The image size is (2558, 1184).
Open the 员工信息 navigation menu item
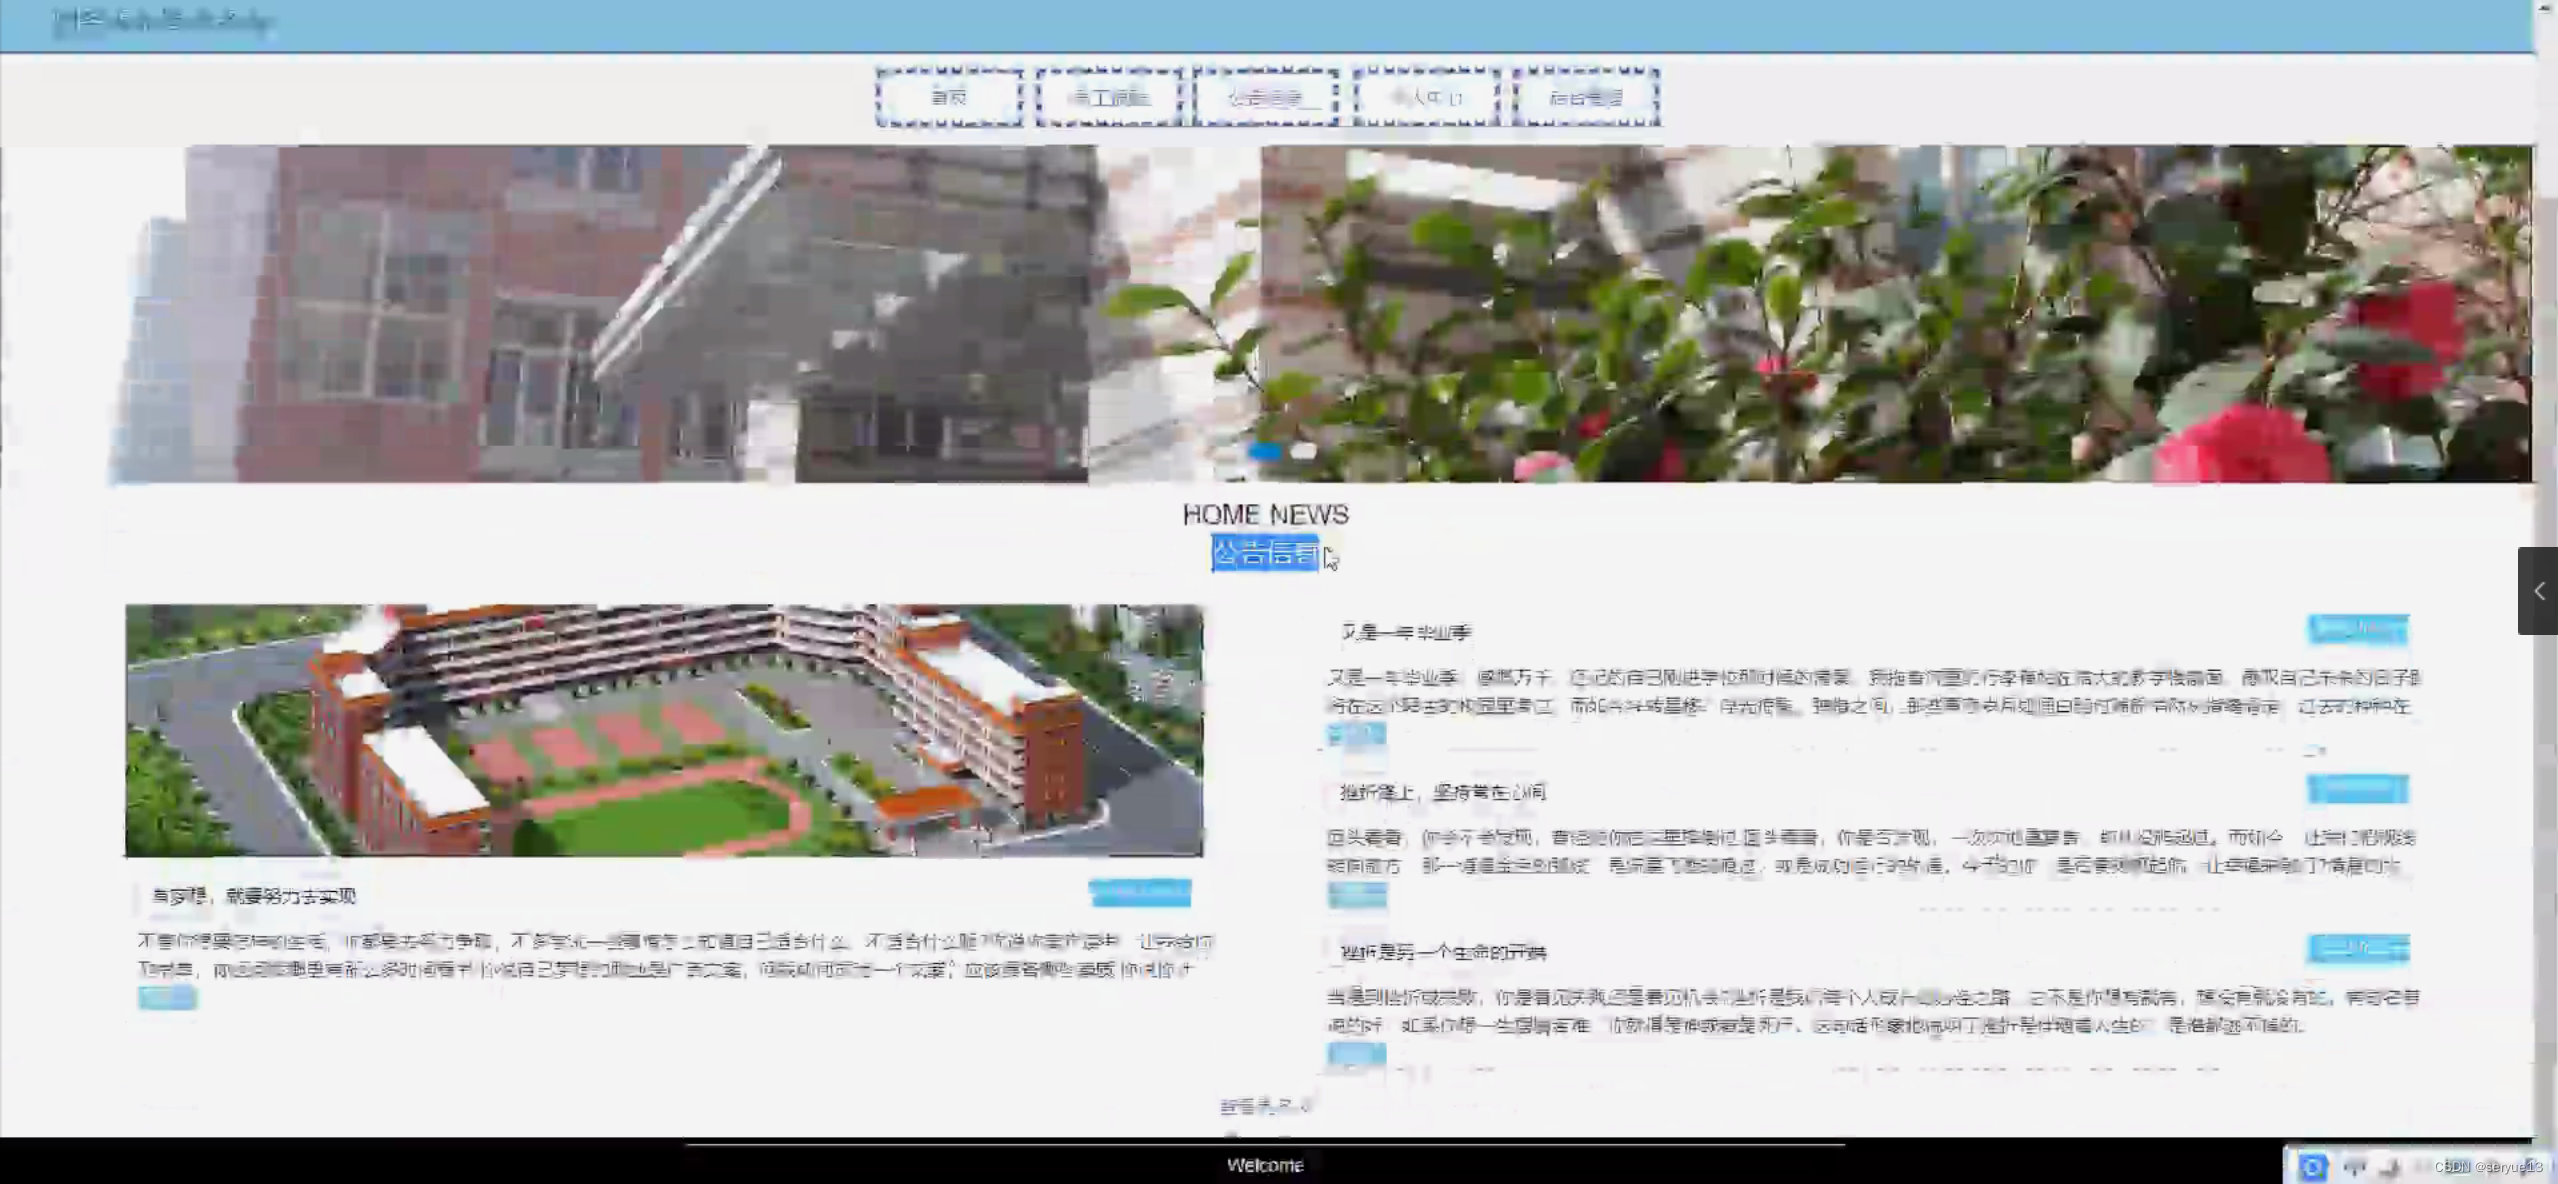pos(1108,97)
